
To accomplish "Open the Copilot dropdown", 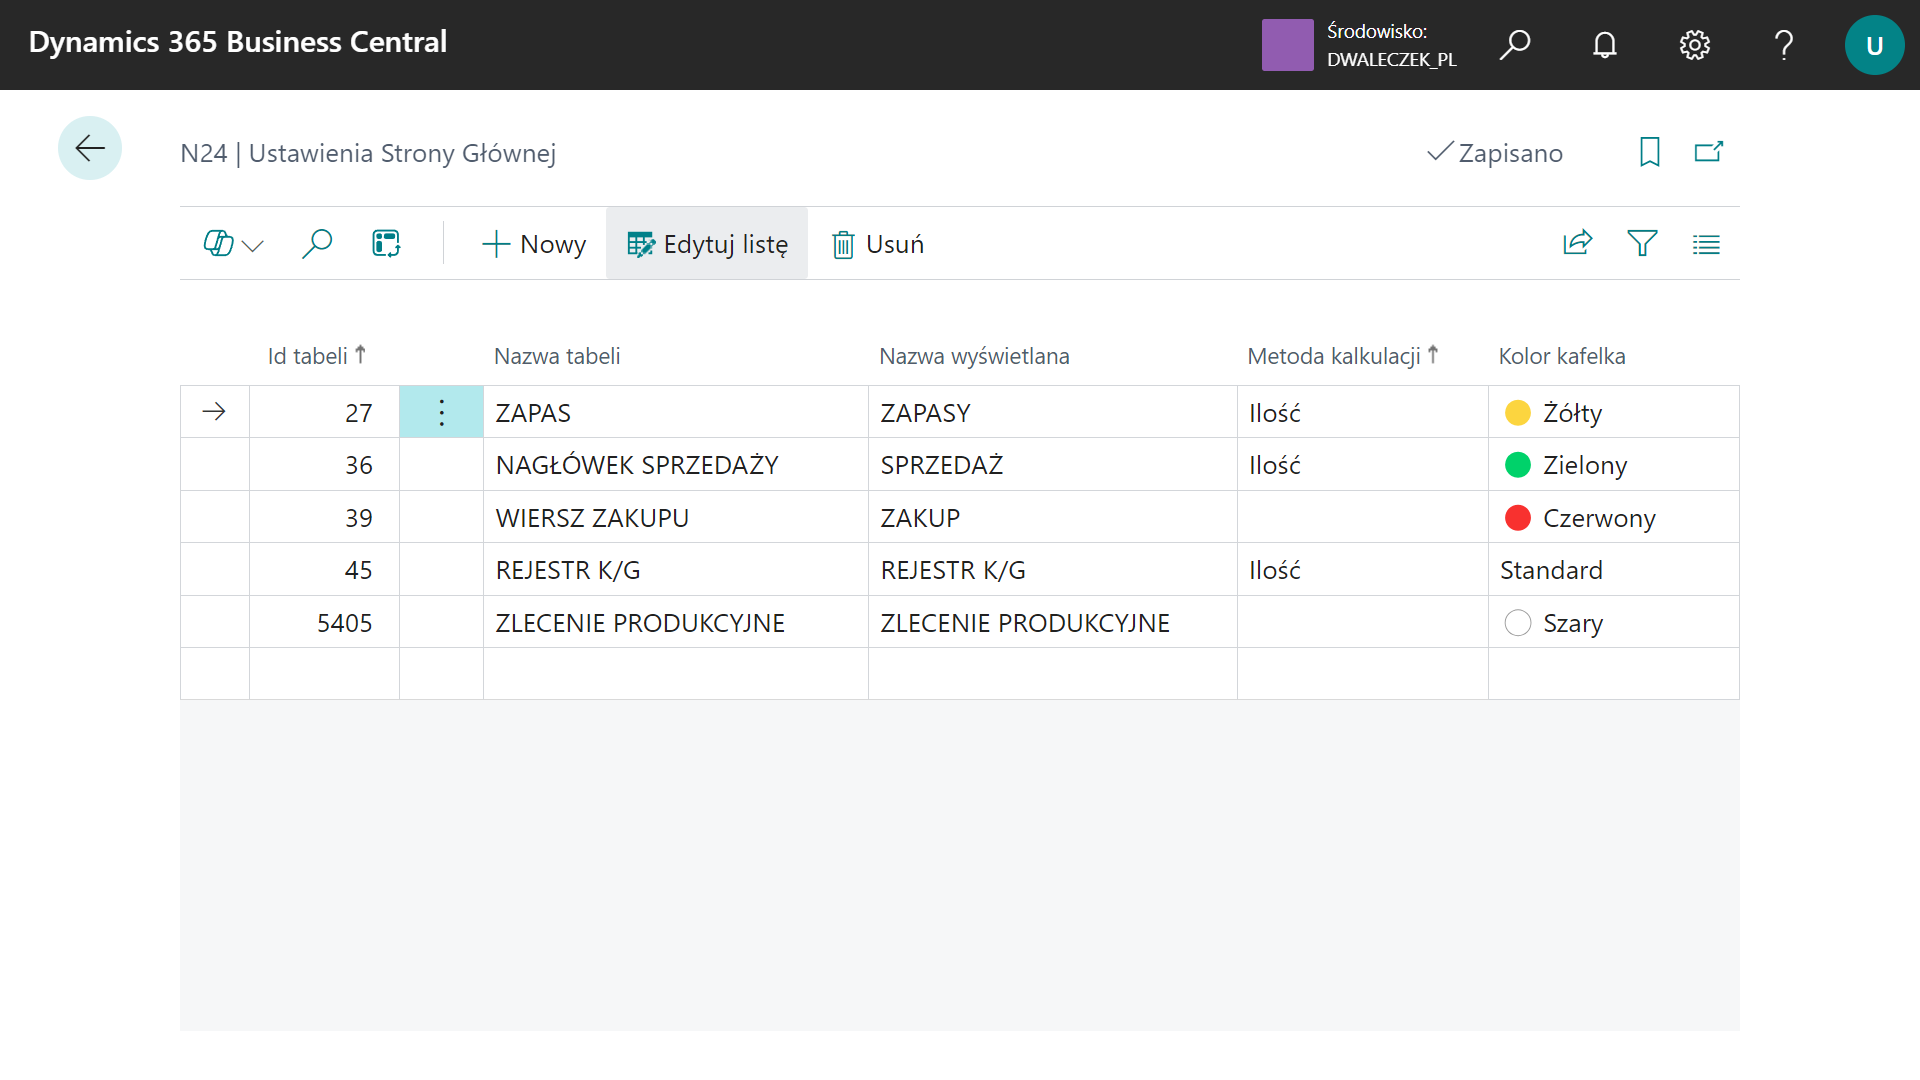I will [233, 244].
